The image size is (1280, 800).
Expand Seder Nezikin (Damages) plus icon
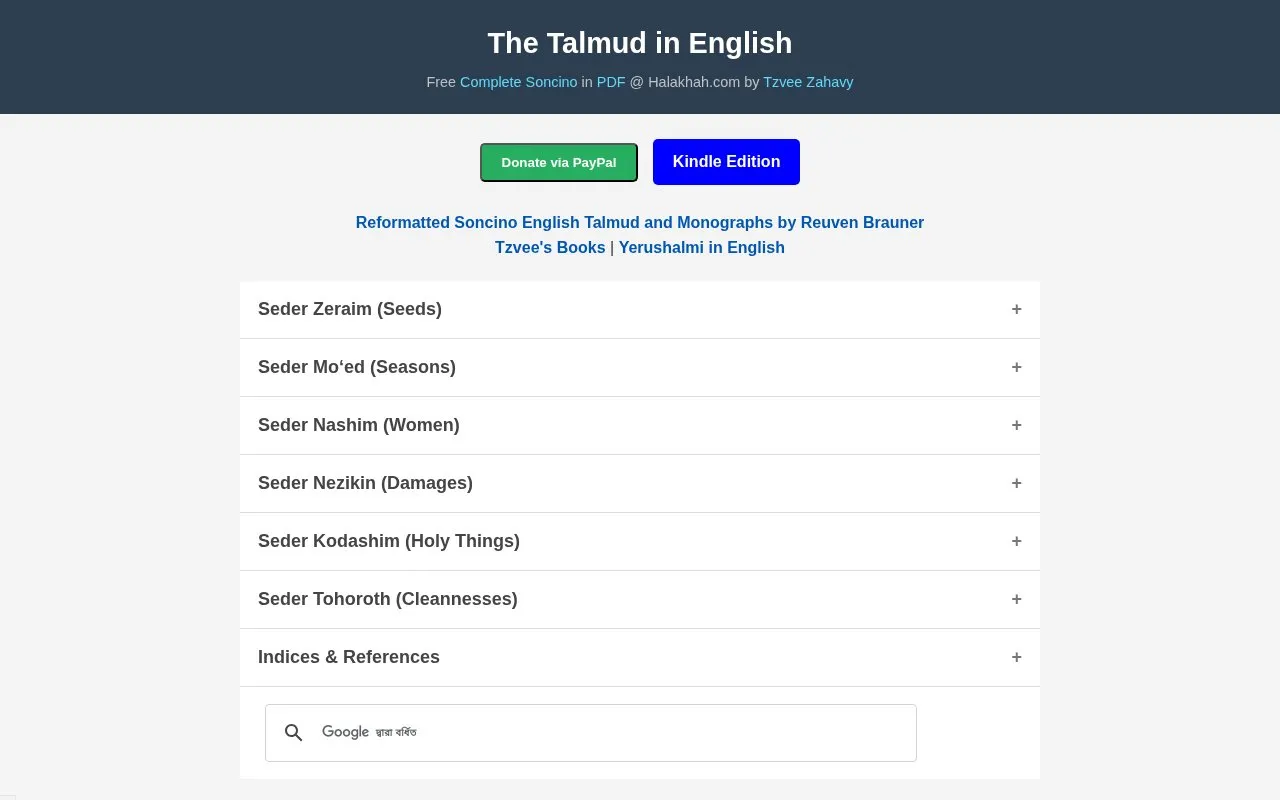[1016, 483]
